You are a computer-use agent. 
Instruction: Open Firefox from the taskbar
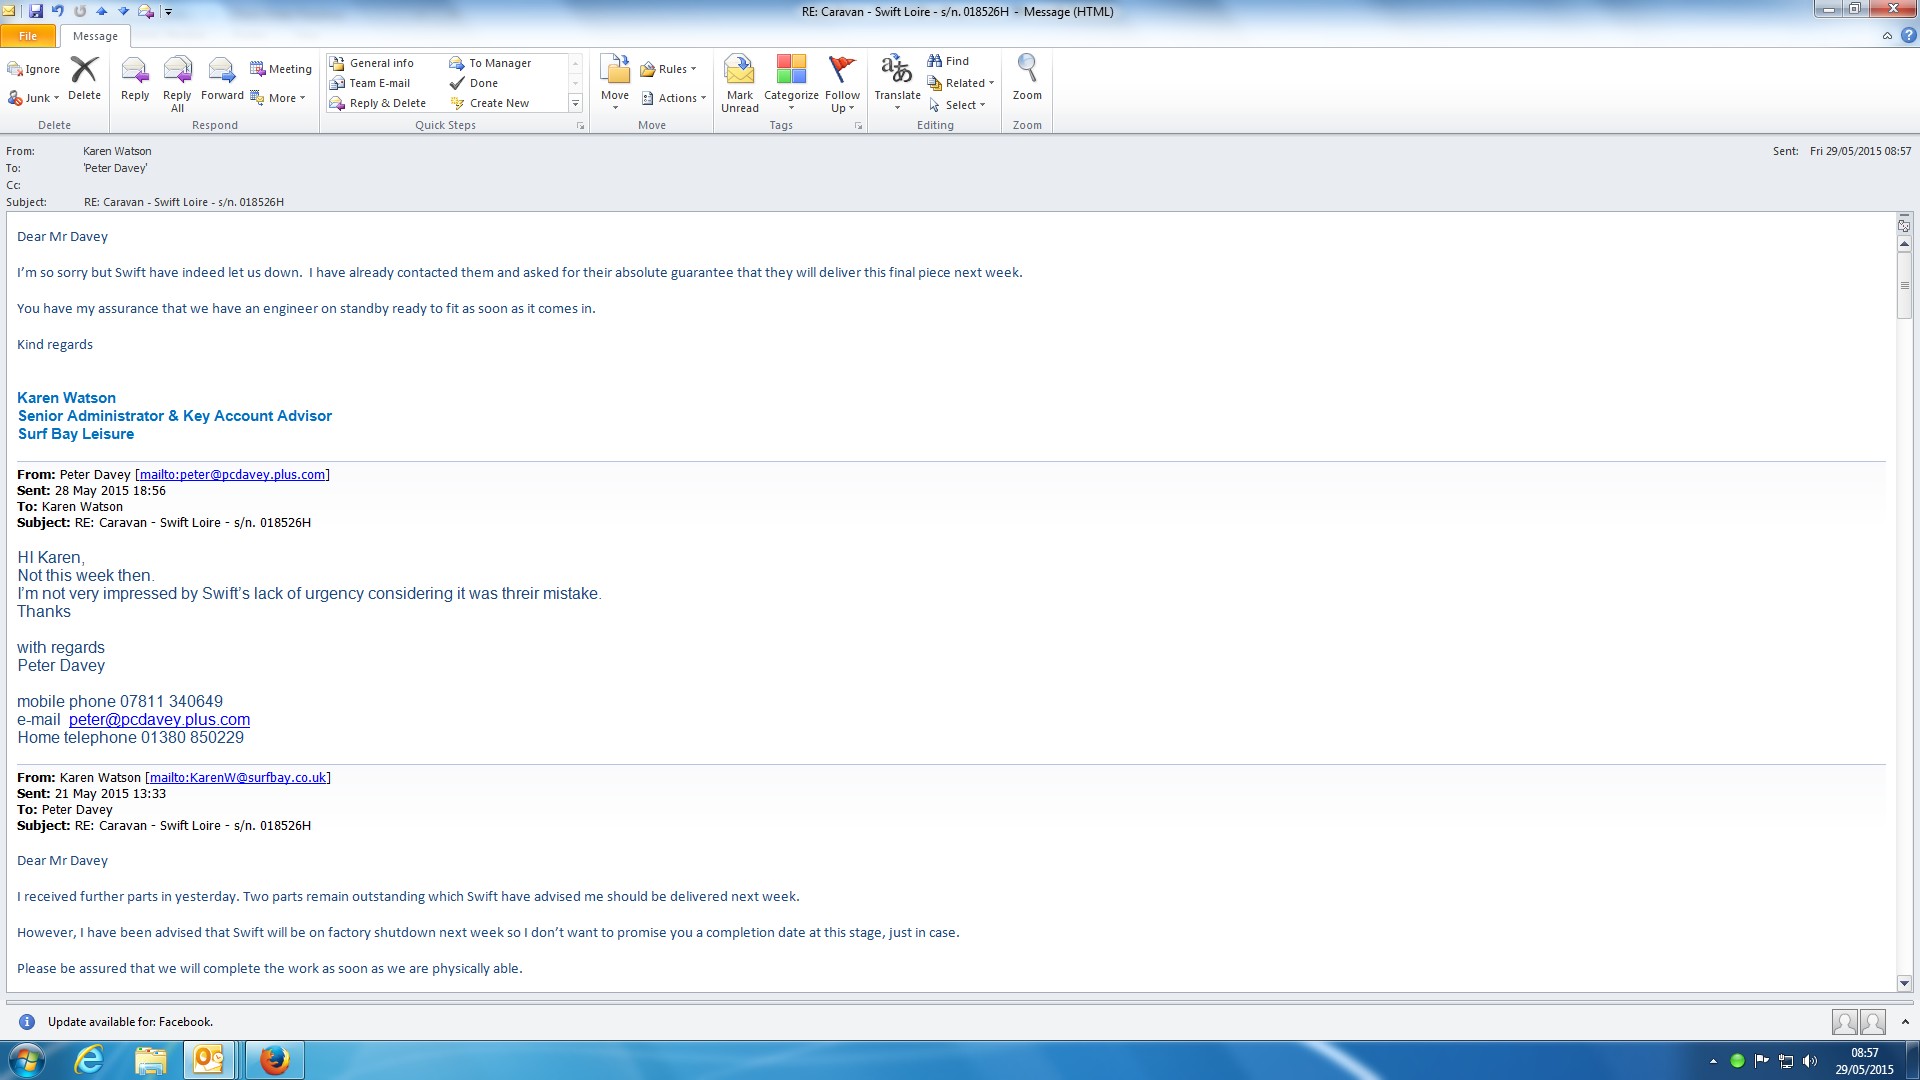274,1059
